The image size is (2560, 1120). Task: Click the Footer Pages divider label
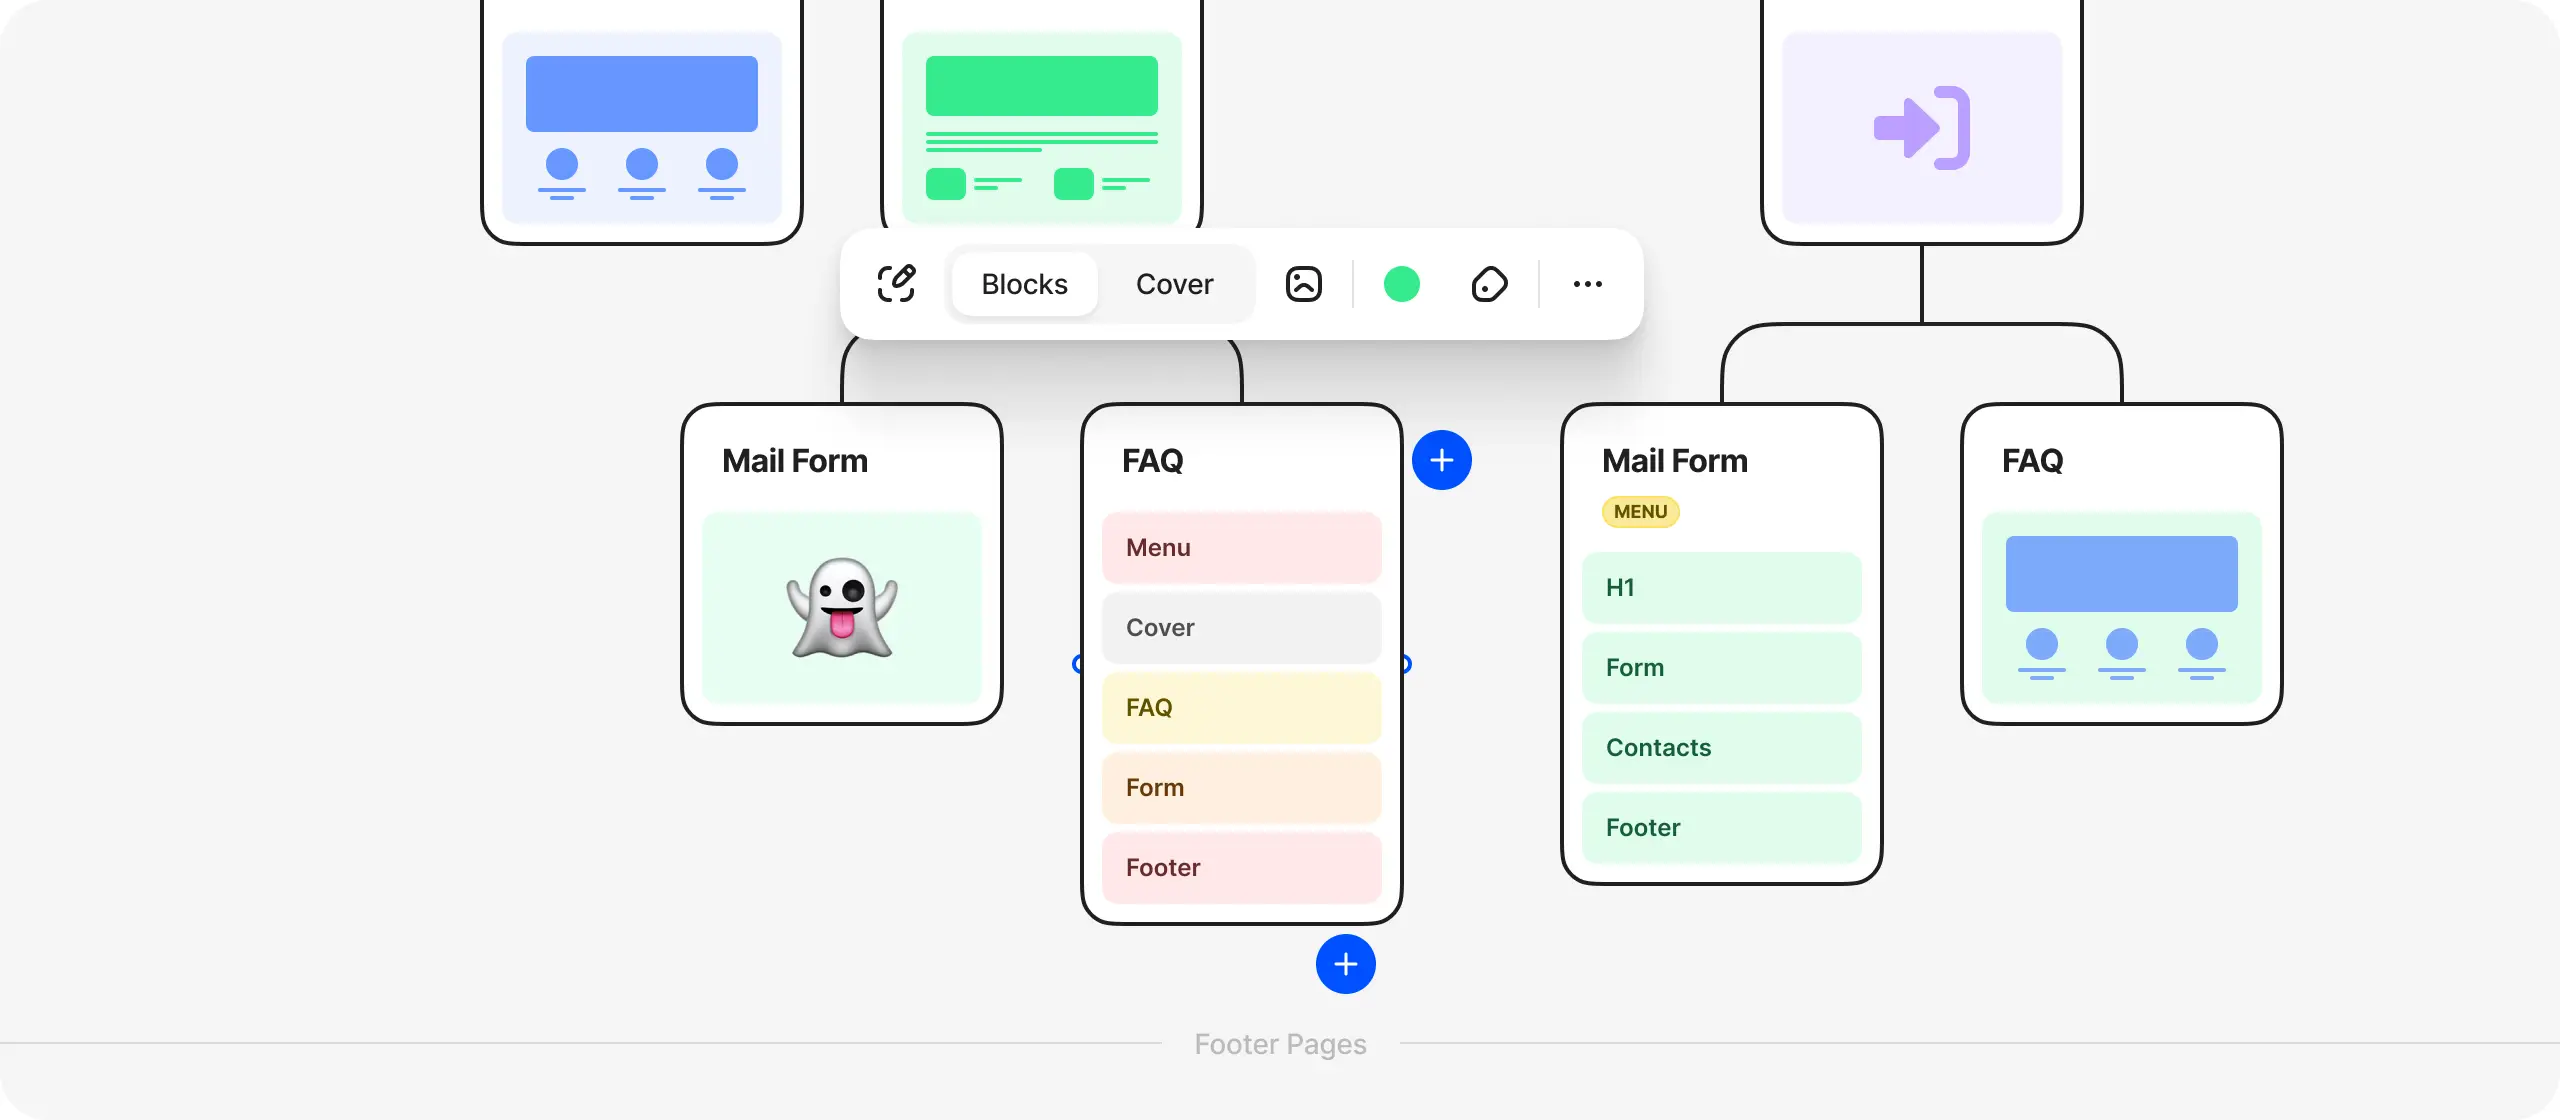coord(1280,1043)
